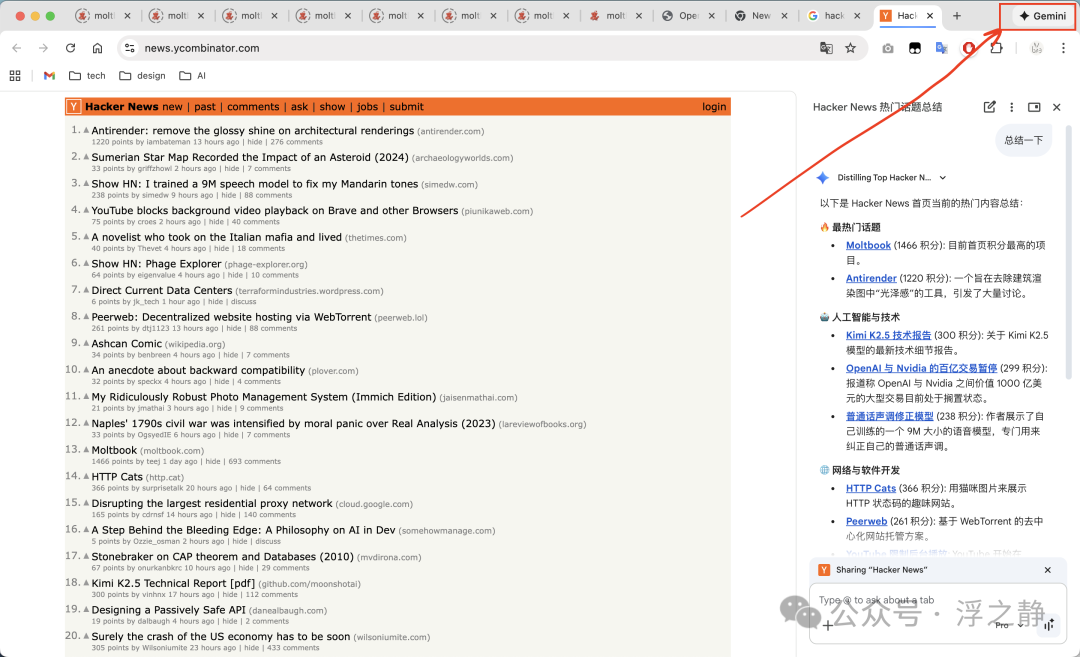Focus the "Type @ to ask about a tab" field
The width and height of the screenshot is (1080, 657).
pos(937,601)
